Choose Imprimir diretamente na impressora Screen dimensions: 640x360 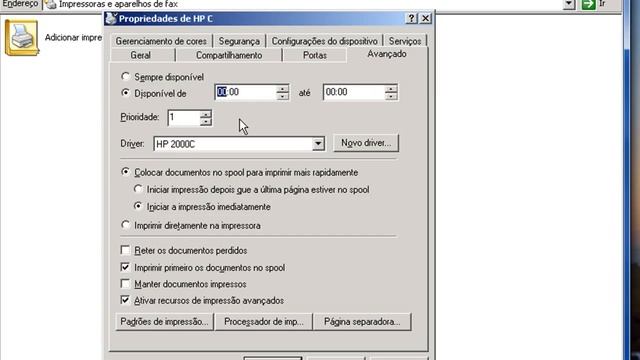coord(125,225)
